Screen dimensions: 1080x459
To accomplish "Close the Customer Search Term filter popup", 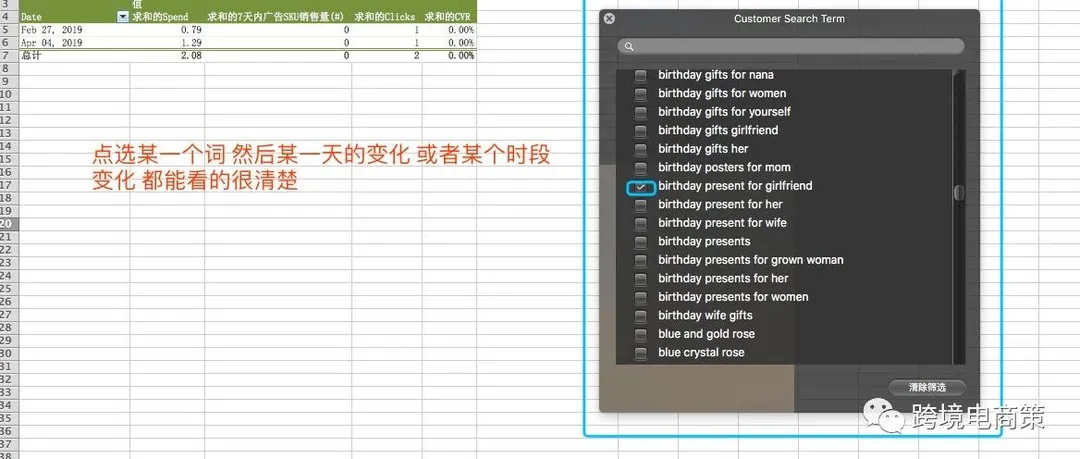I will click(x=609, y=19).
